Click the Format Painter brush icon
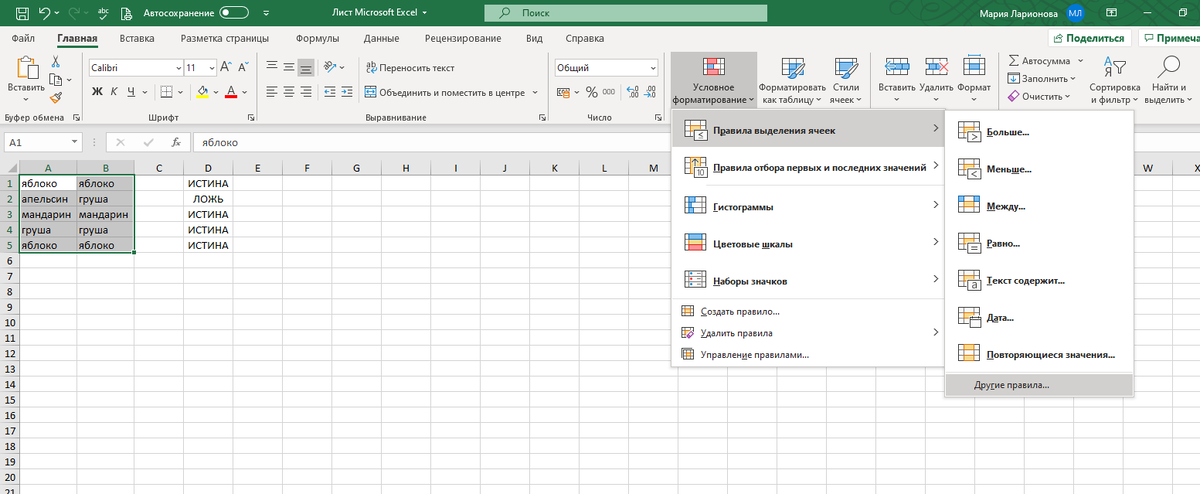The width and height of the screenshot is (1200, 494). [x=56, y=98]
